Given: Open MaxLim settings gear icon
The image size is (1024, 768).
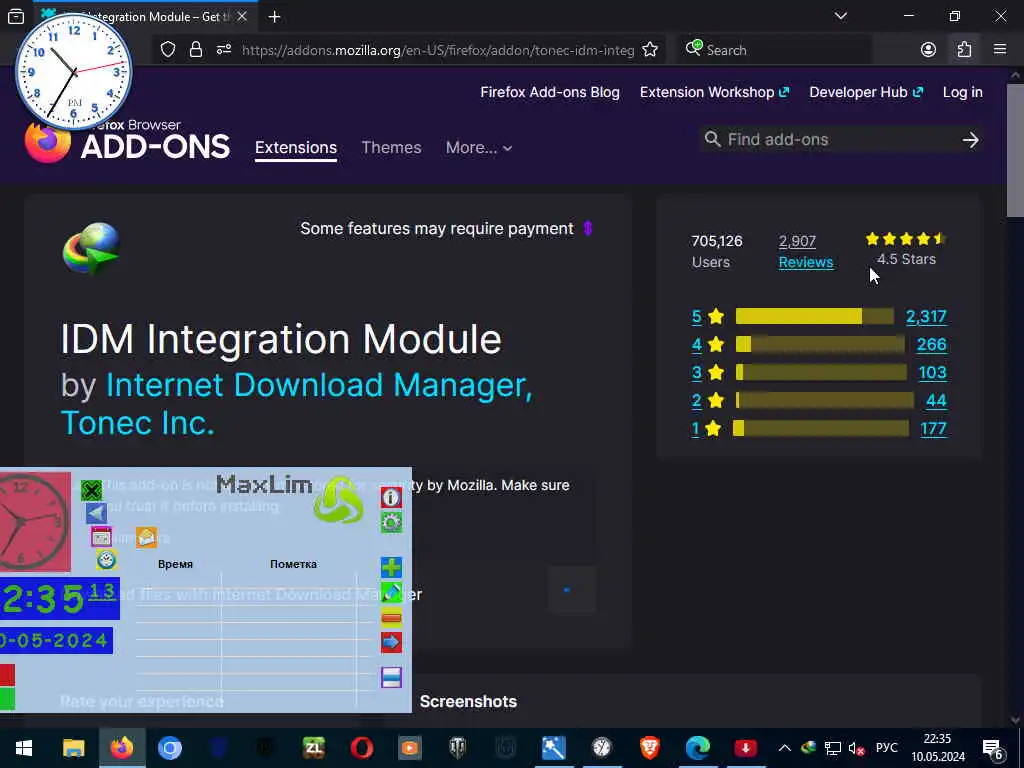Looking at the screenshot, I should pos(391,522).
